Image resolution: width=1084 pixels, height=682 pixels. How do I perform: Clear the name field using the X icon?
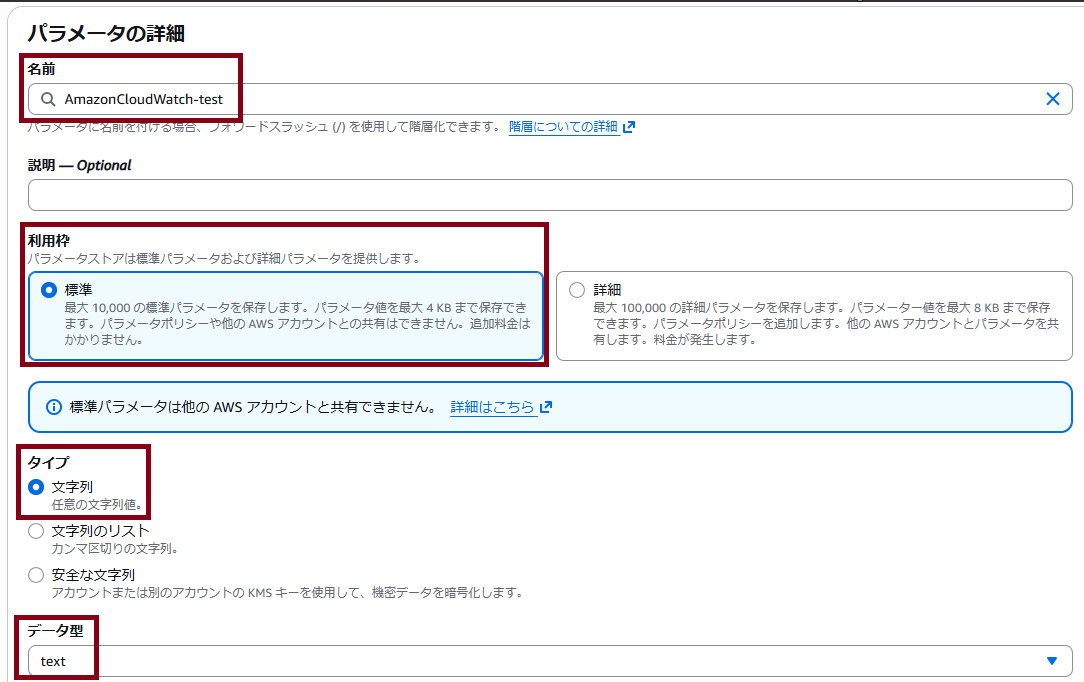1051,99
